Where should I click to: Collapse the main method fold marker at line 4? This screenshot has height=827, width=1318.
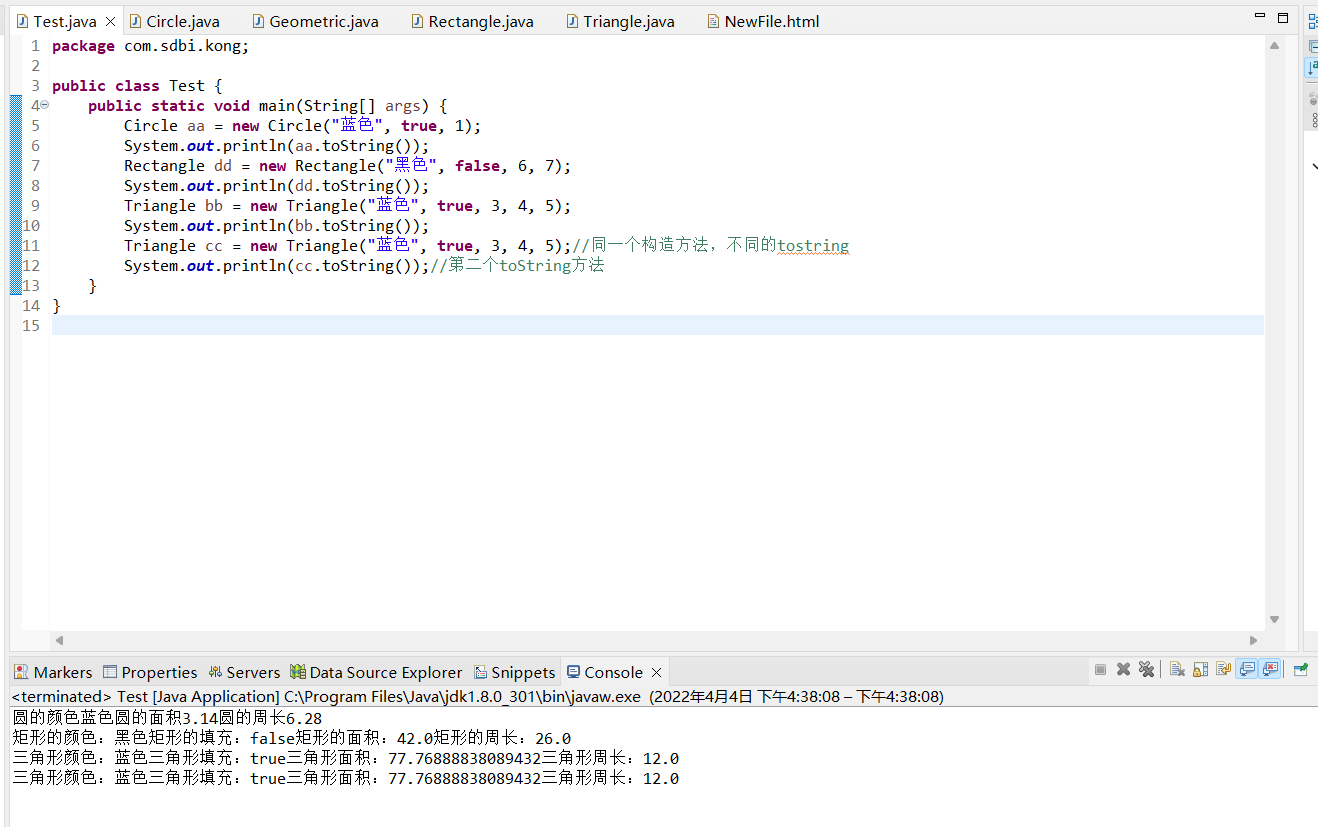pos(44,105)
